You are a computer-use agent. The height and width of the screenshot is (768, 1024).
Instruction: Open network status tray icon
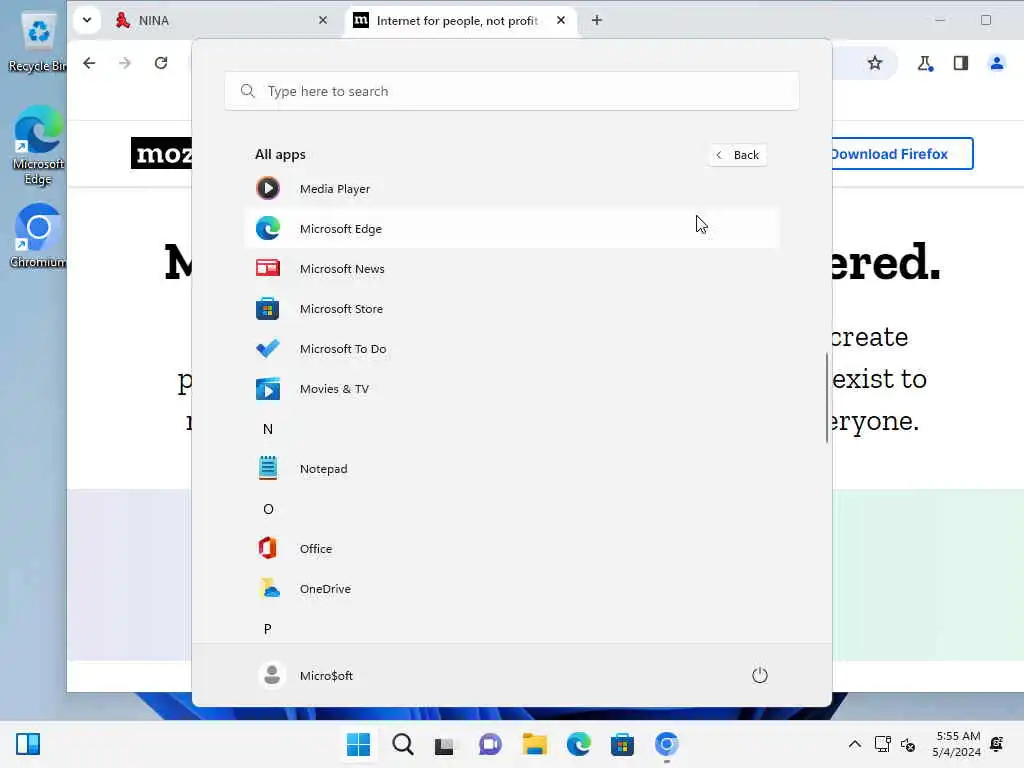point(882,744)
